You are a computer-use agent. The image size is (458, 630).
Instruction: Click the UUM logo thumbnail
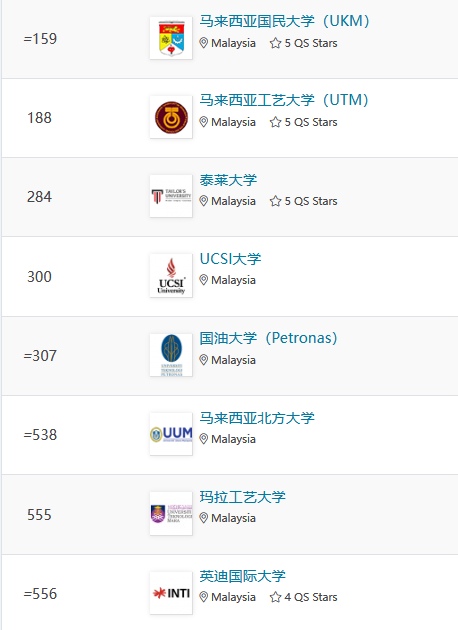click(171, 434)
